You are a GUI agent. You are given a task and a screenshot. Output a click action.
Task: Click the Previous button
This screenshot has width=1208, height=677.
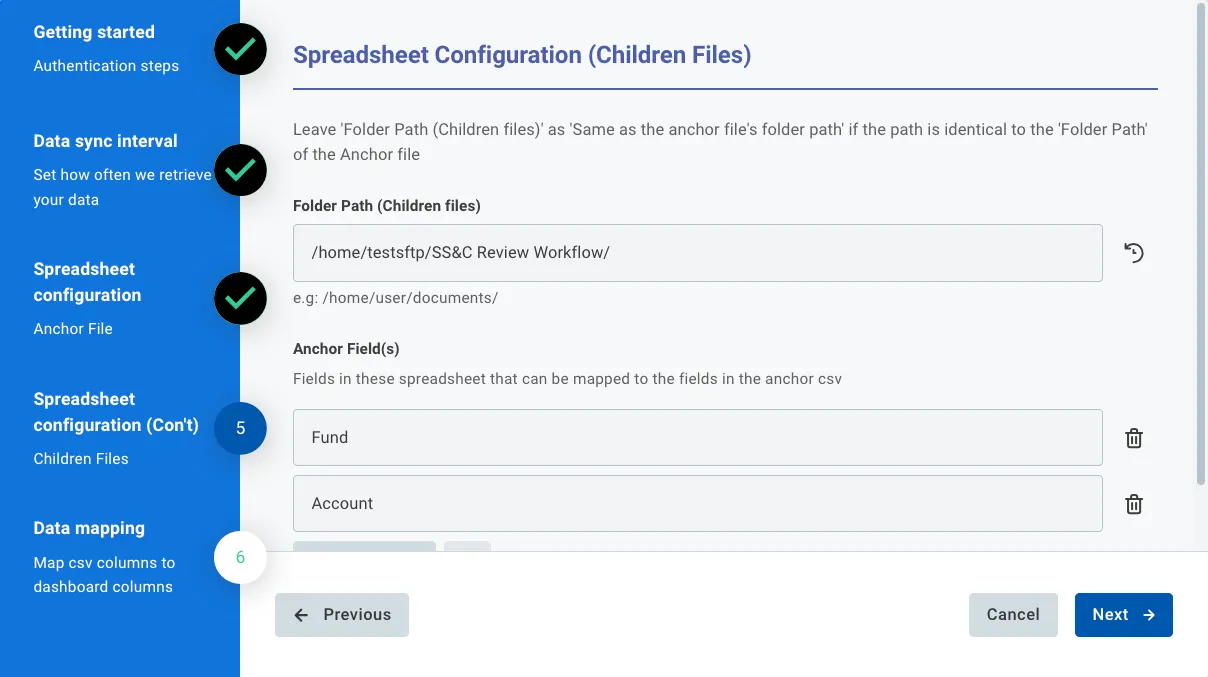tap(342, 615)
